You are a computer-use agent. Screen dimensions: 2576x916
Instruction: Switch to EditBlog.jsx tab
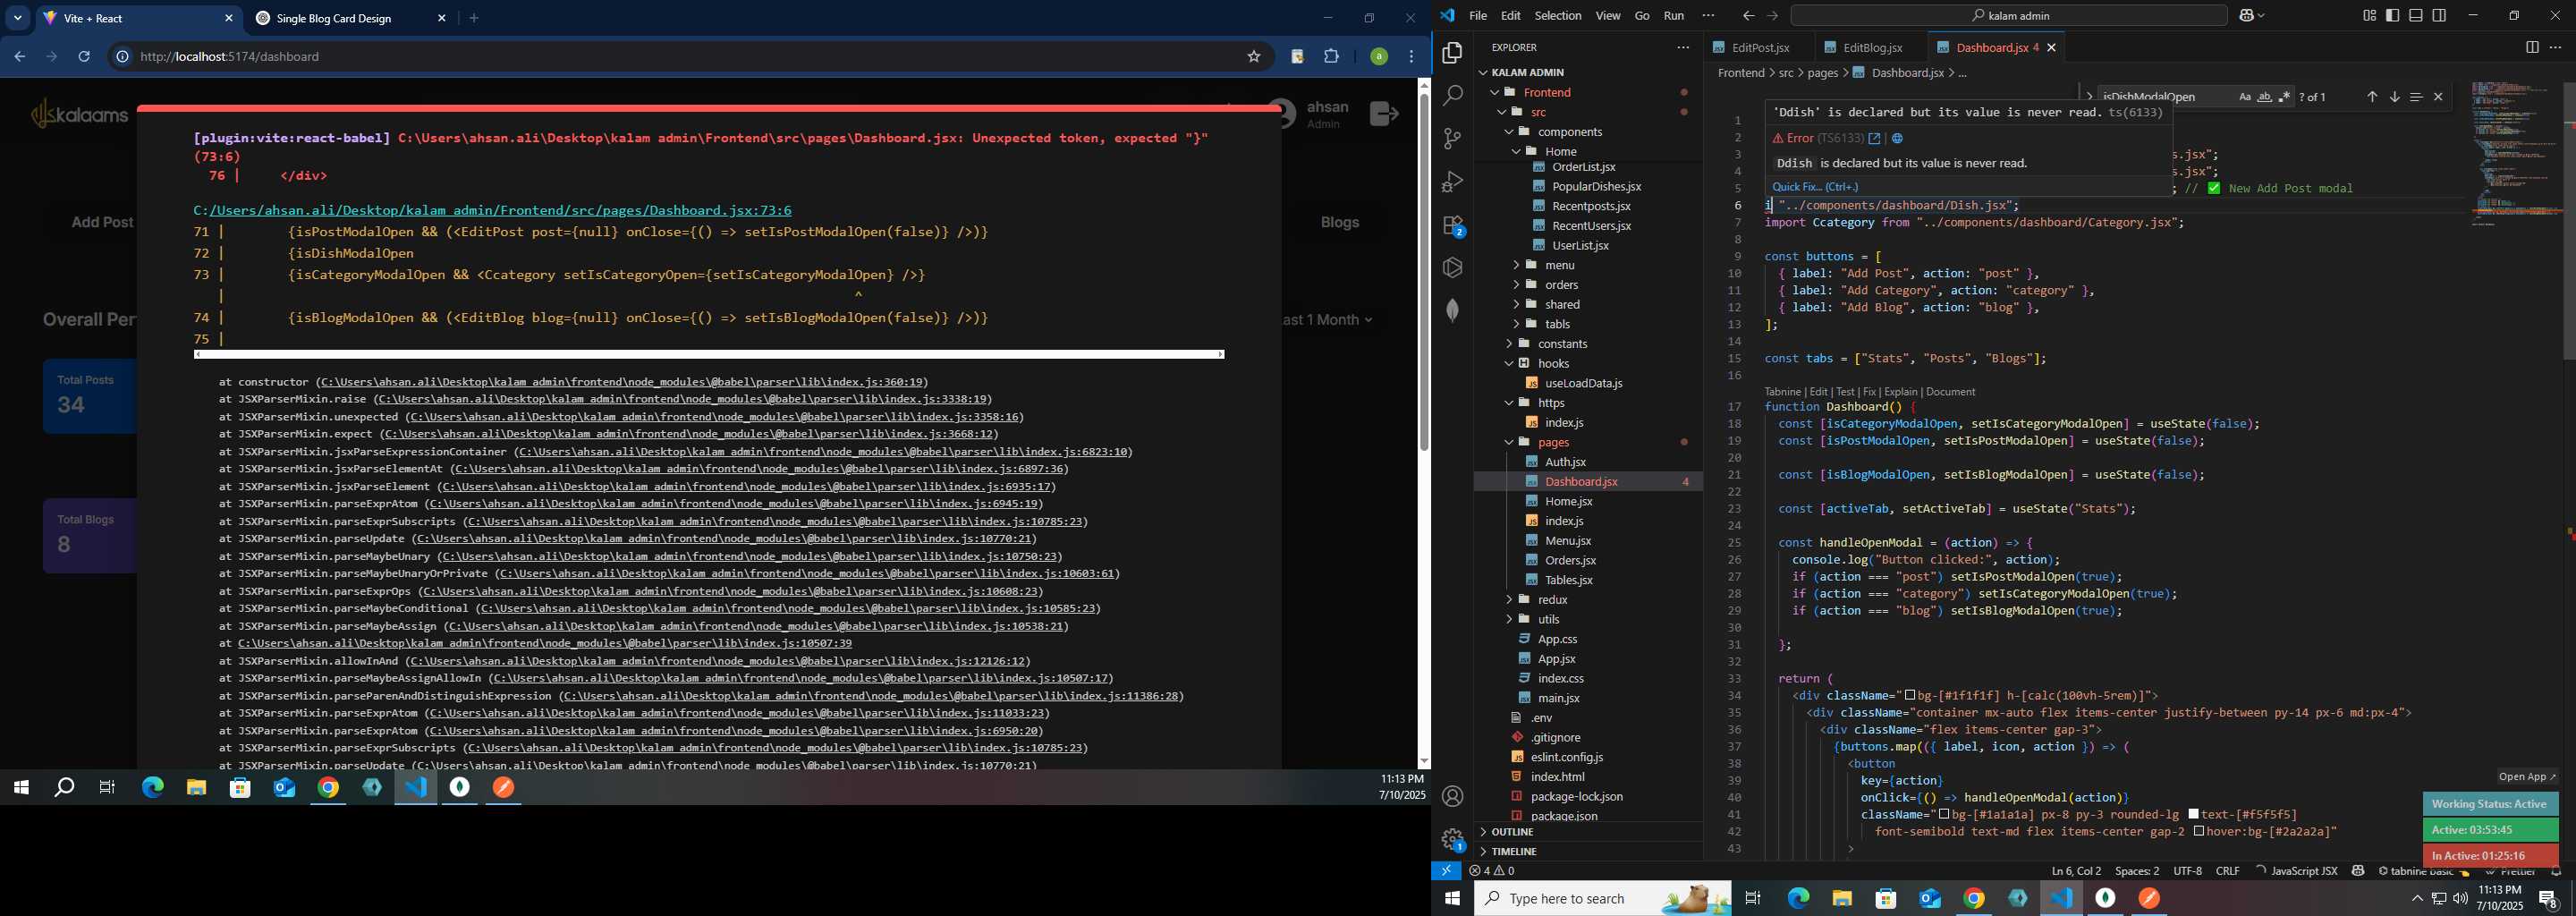[x=1872, y=47]
